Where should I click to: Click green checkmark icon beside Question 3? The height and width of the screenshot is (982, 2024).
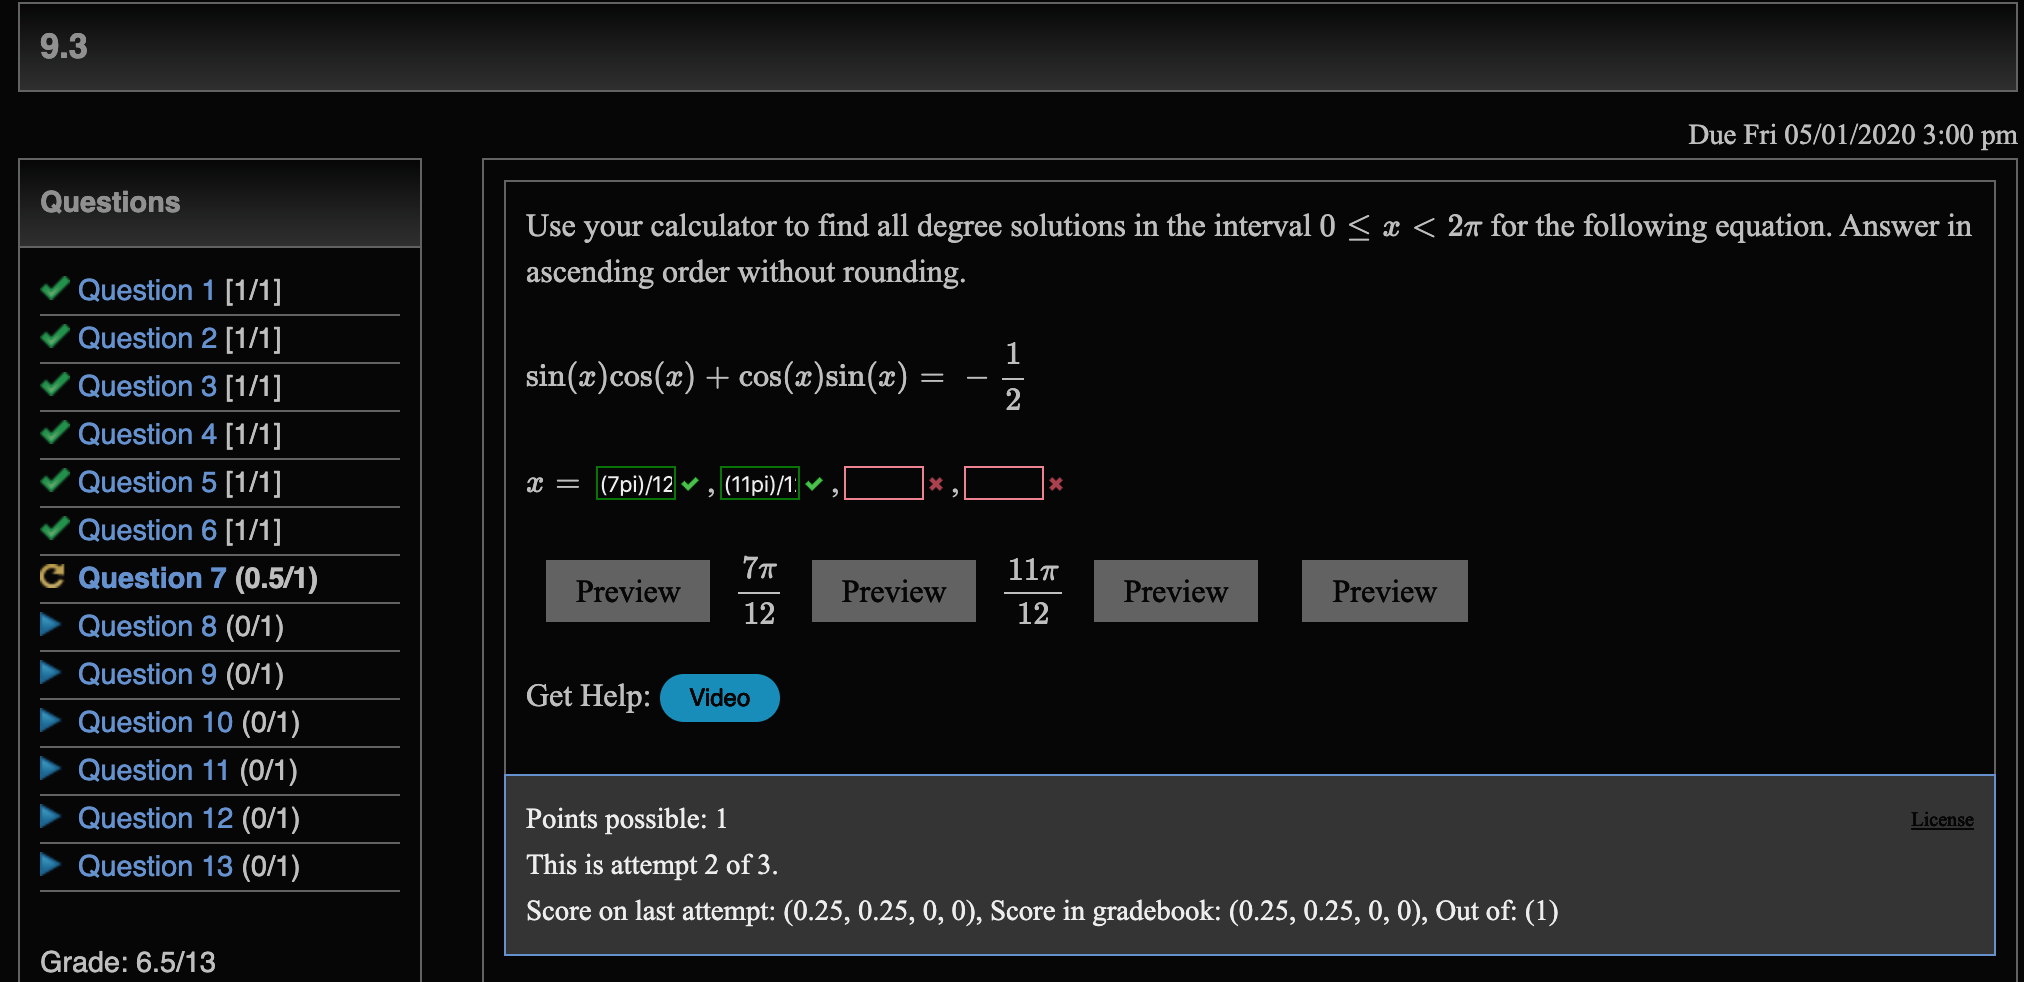[54, 384]
